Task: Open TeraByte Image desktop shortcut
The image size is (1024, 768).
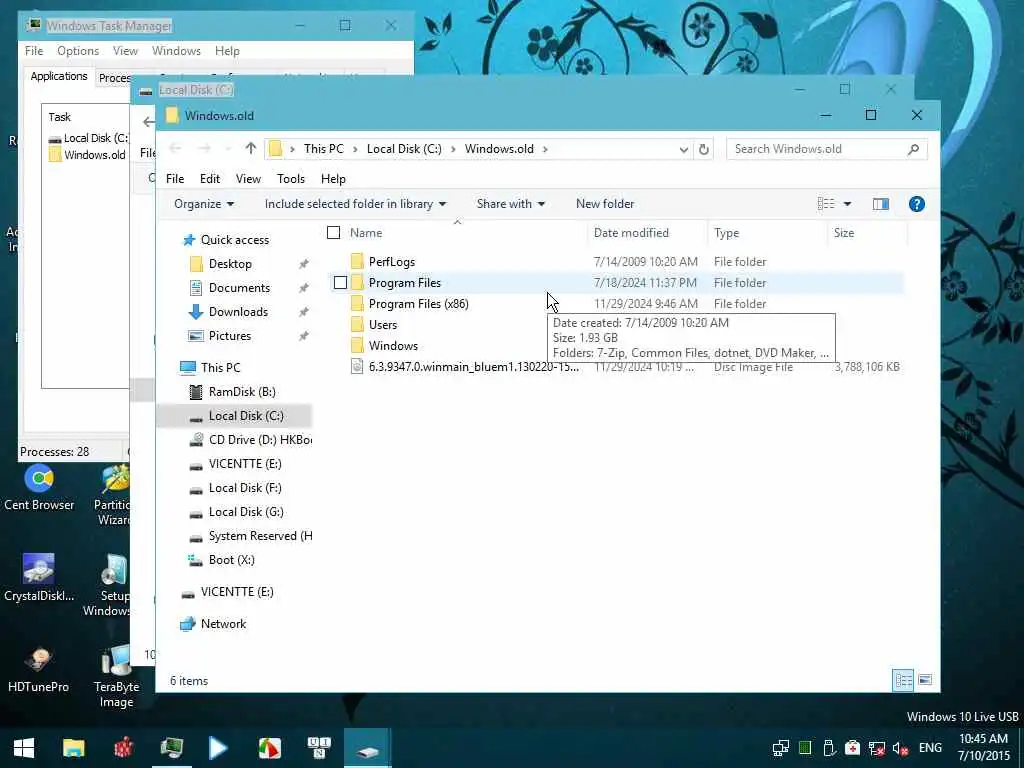Action: 116,677
